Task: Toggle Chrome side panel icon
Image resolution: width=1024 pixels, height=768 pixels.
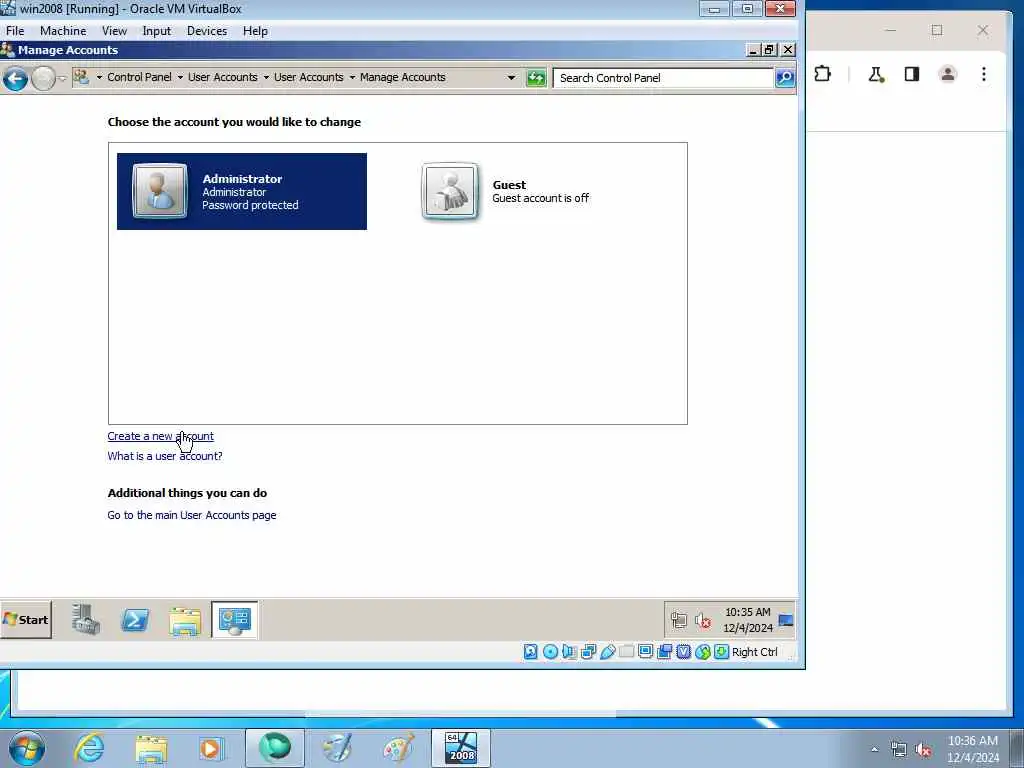Action: 912,74
